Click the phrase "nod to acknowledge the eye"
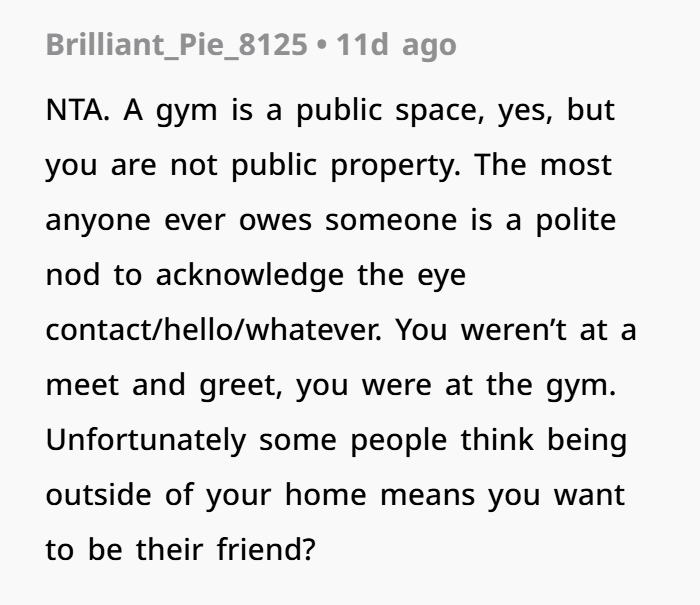Image resolution: width=700 pixels, height=605 pixels. pos(256,275)
